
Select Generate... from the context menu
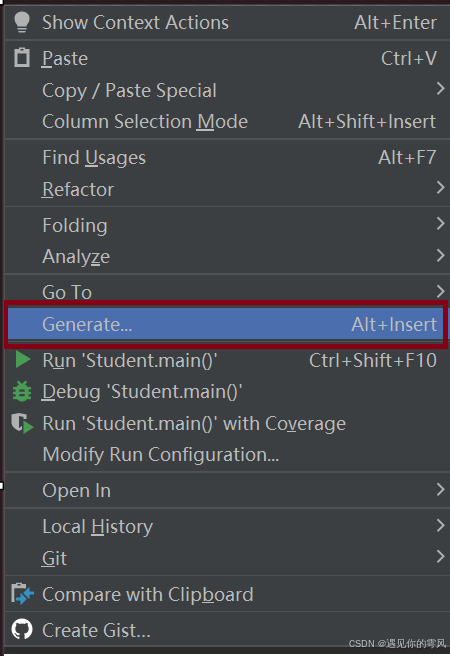(226, 324)
